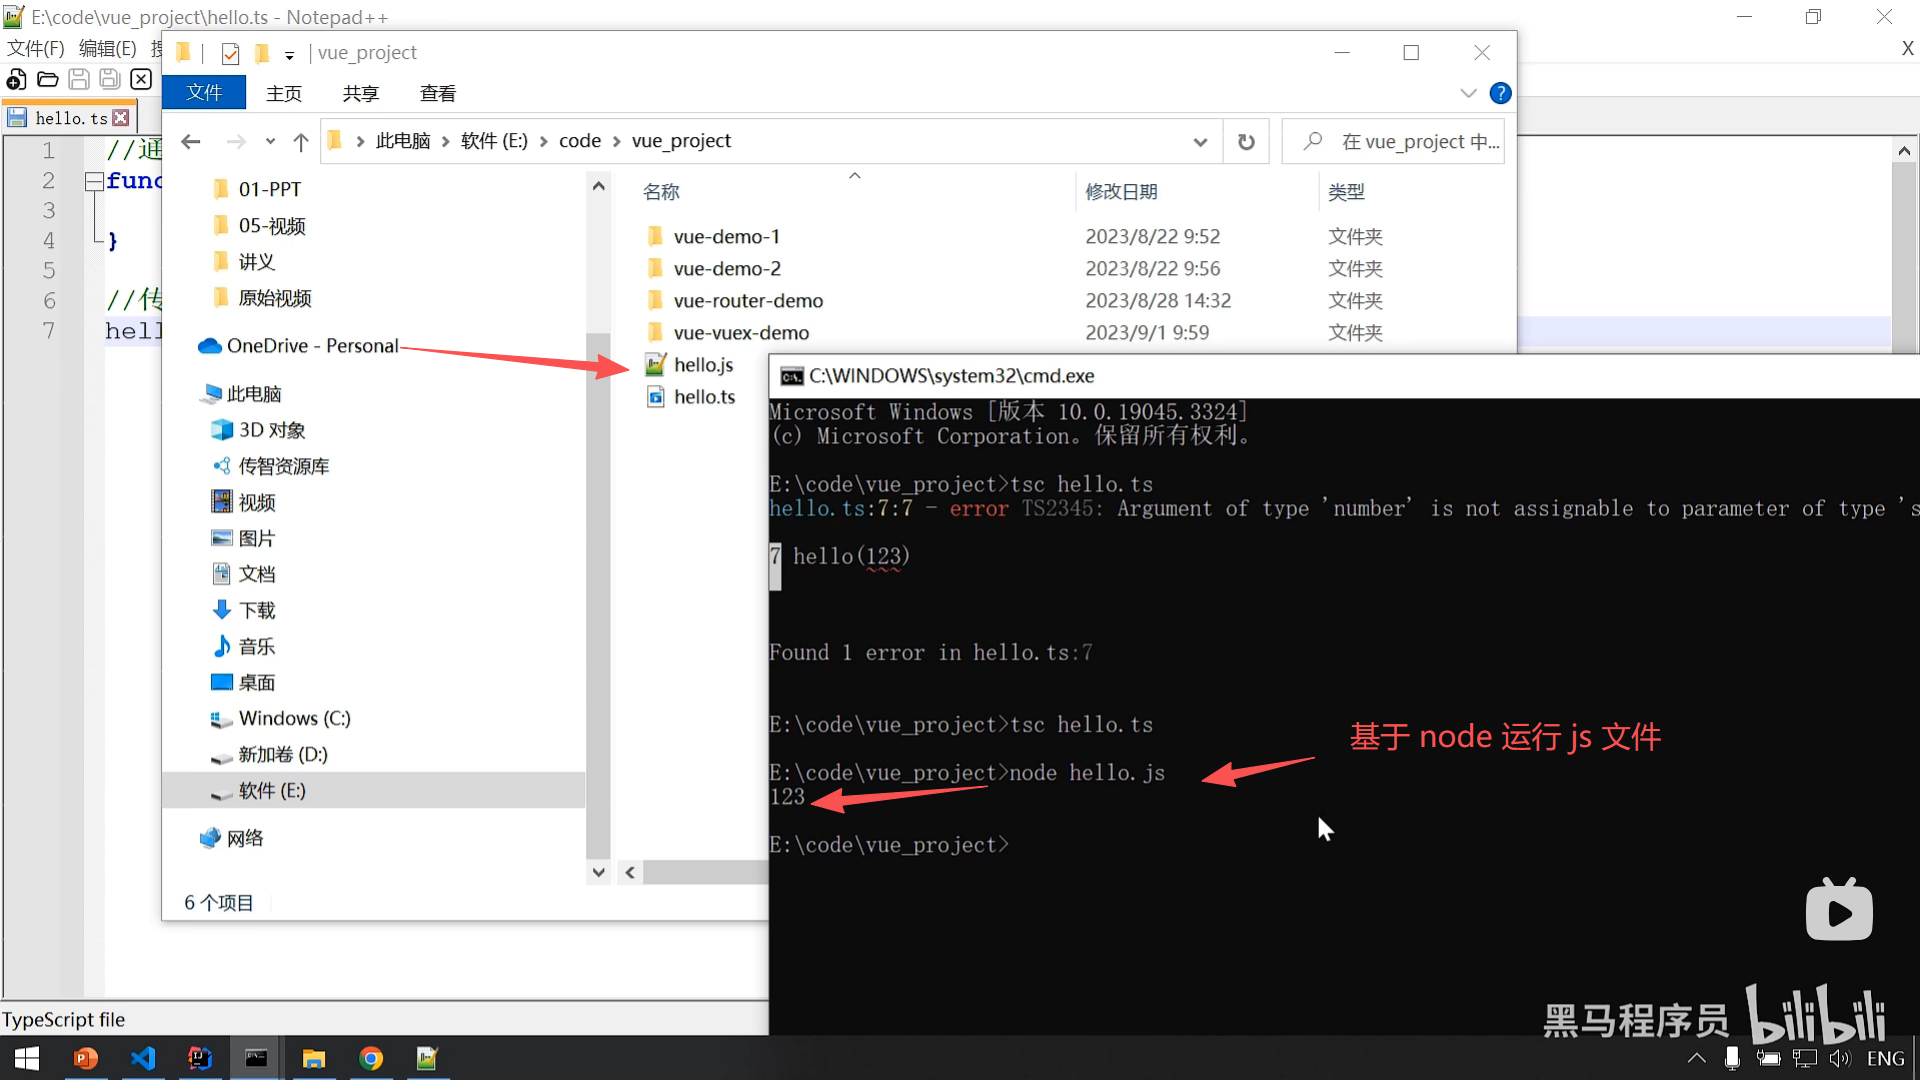Click the up-one-level arrow in Explorer

300,142
